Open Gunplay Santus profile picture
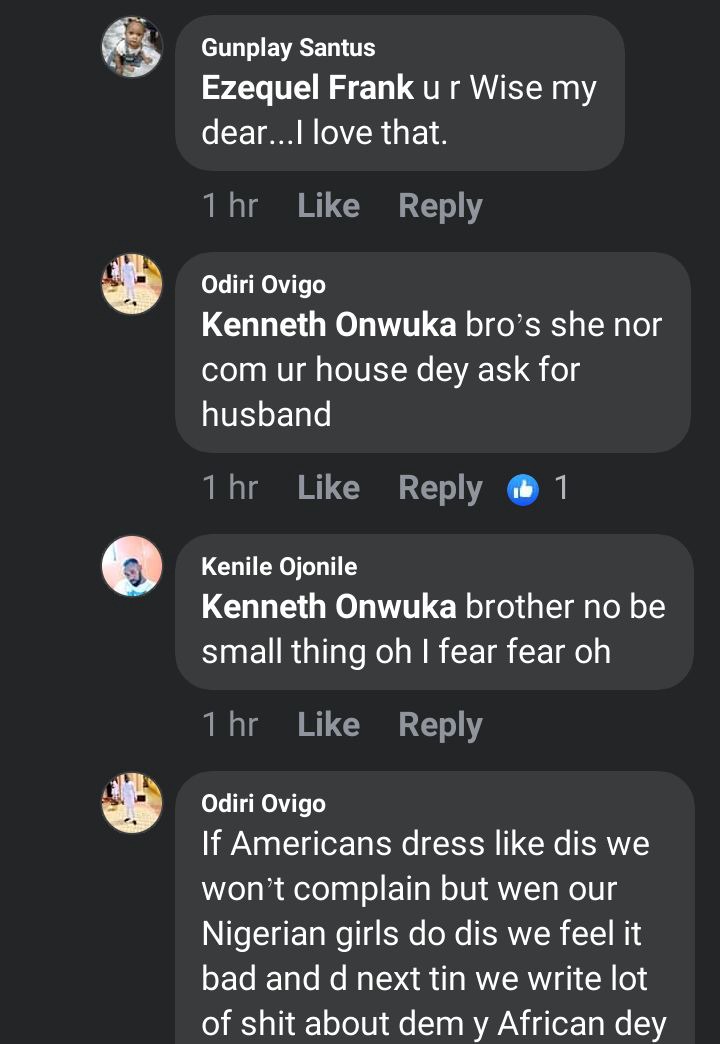 (132, 47)
